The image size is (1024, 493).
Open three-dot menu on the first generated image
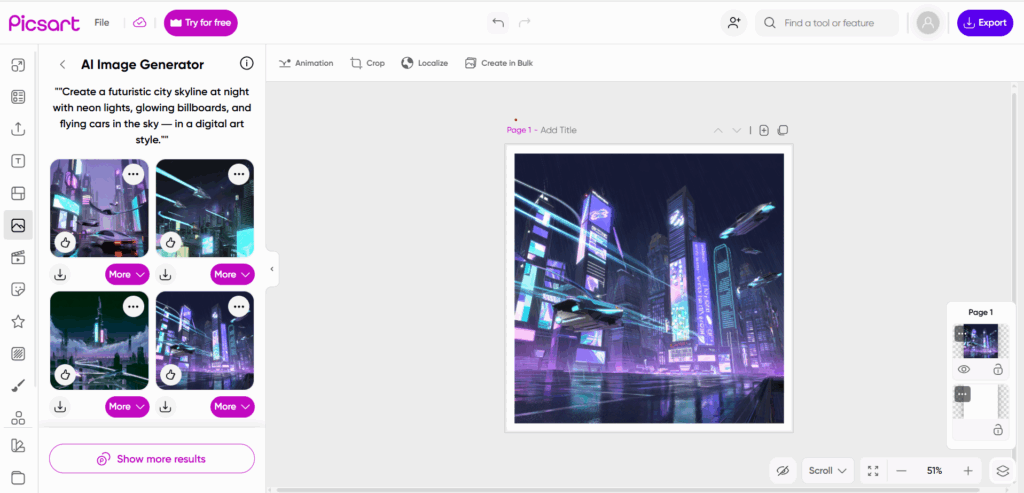click(133, 174)
